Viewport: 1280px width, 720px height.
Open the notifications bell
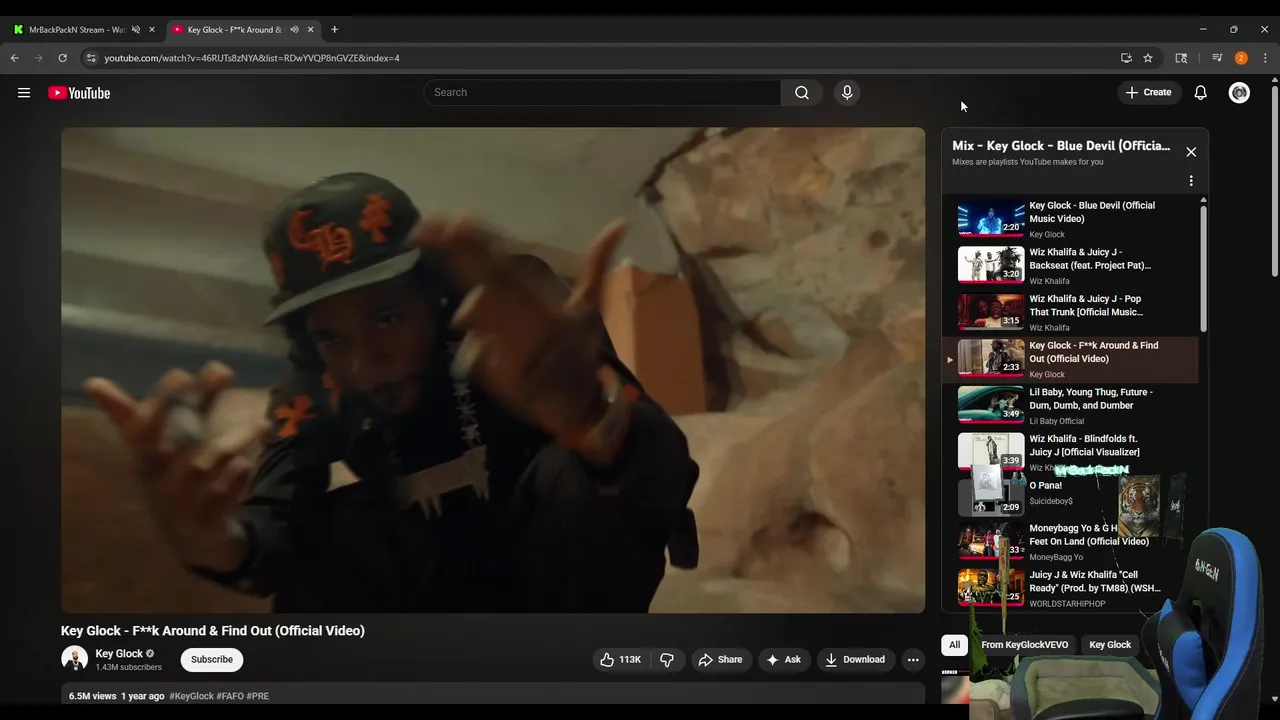[1200, 93]
